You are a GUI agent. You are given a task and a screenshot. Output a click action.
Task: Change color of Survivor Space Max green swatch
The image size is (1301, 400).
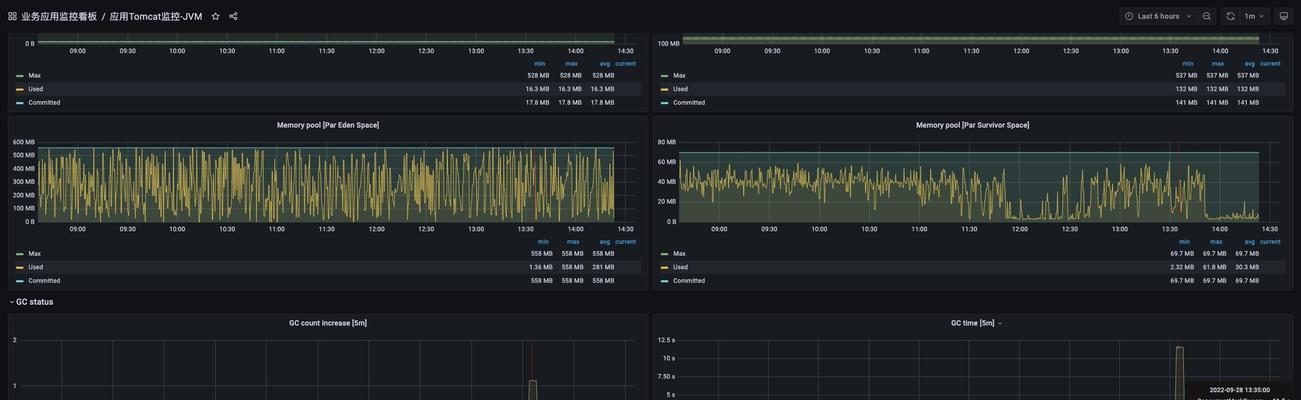click(665, 254)
